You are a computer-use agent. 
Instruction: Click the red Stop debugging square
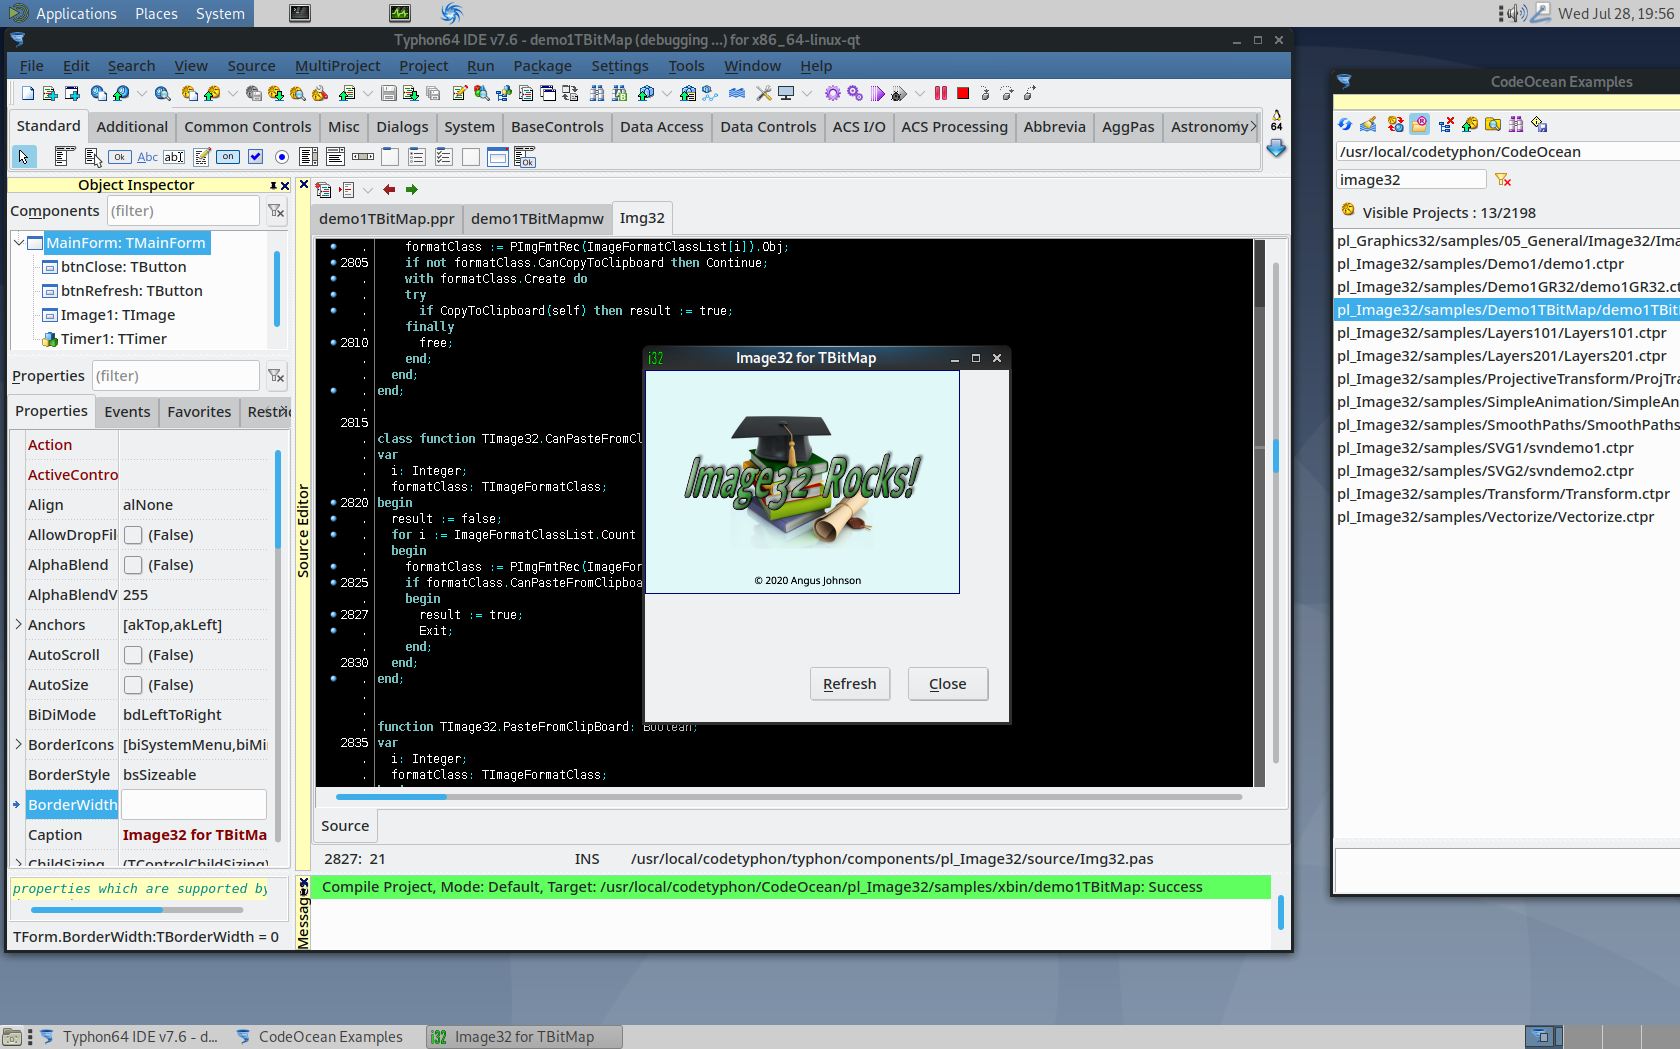point(963,93)
